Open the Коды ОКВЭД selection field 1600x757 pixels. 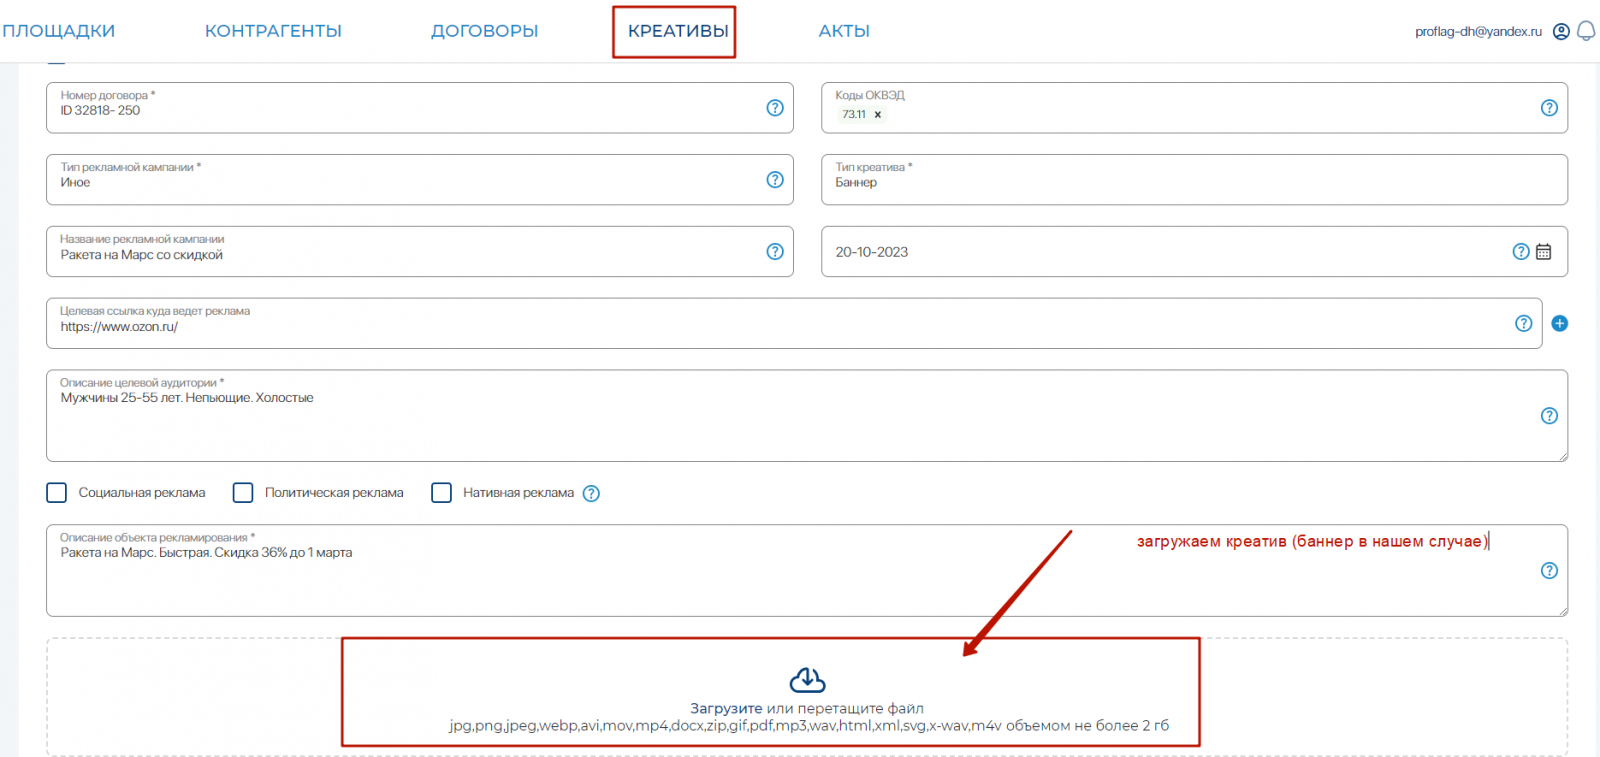tap(1194, 108)
